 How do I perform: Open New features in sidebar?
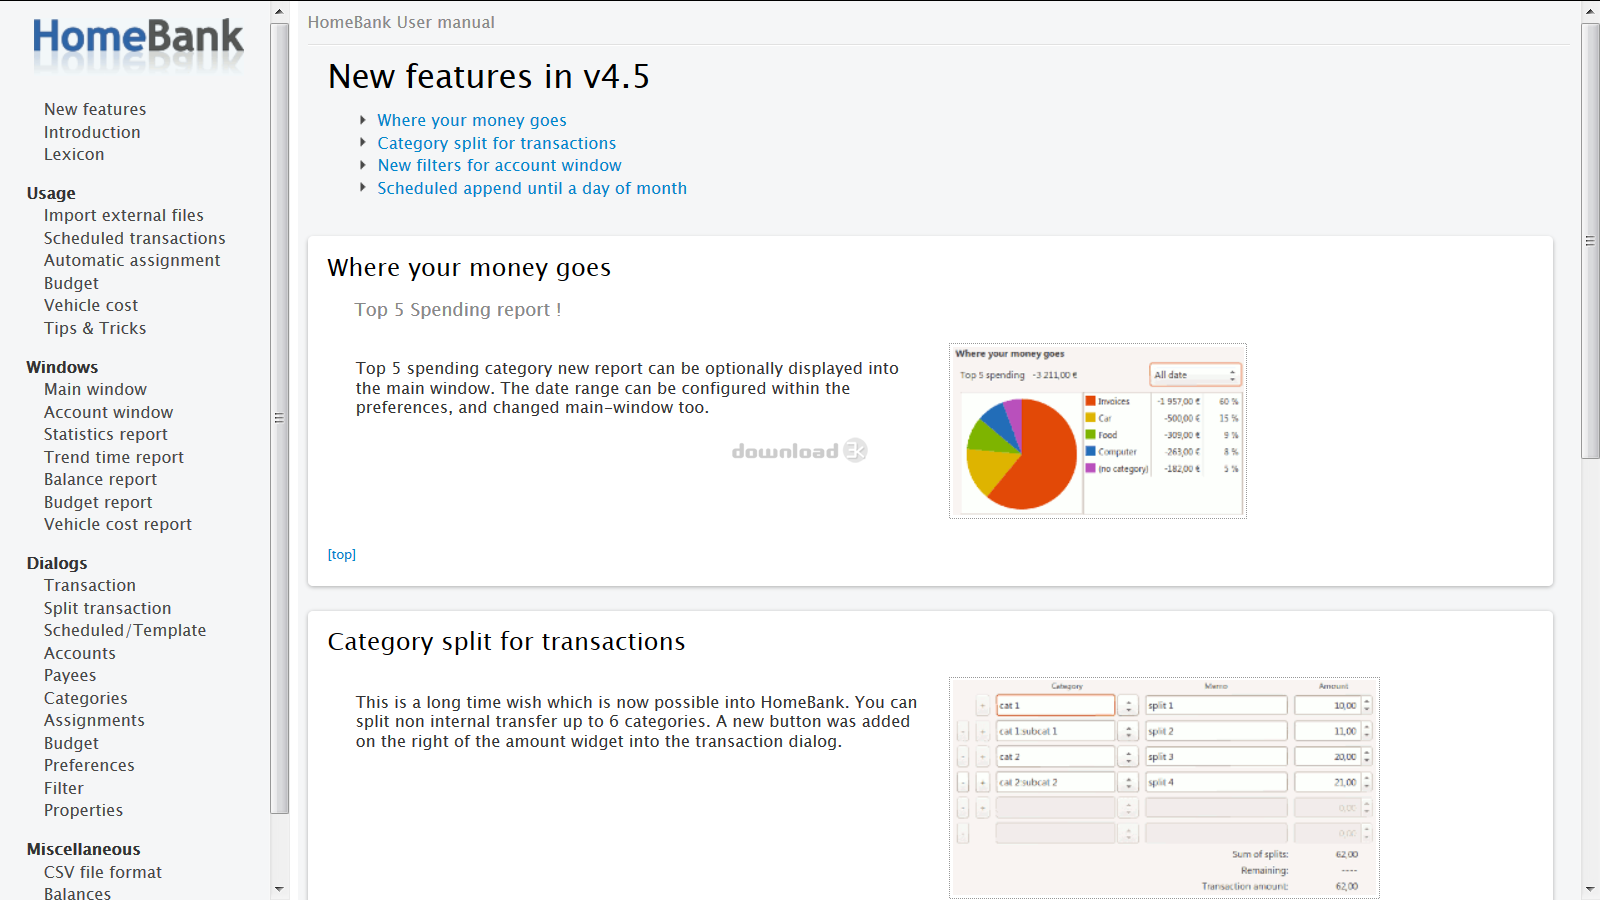(95, 109)
